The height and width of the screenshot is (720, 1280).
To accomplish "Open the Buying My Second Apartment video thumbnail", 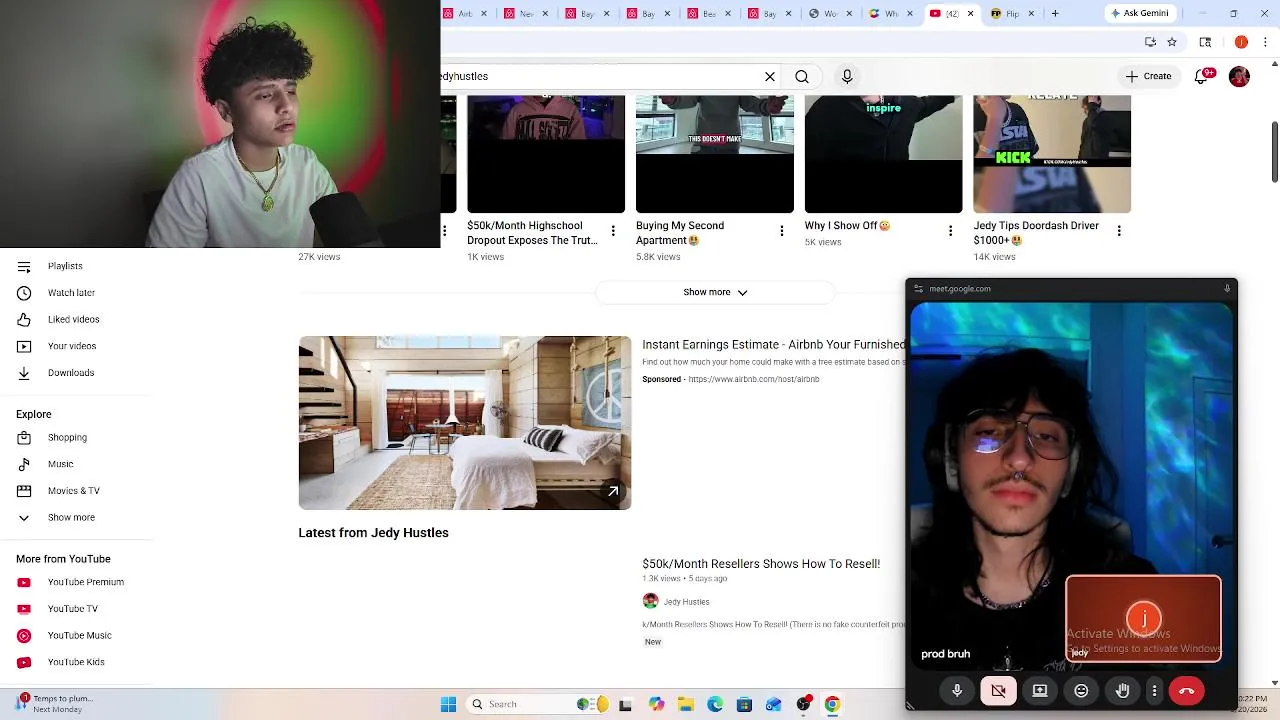I will pos(715,154).
